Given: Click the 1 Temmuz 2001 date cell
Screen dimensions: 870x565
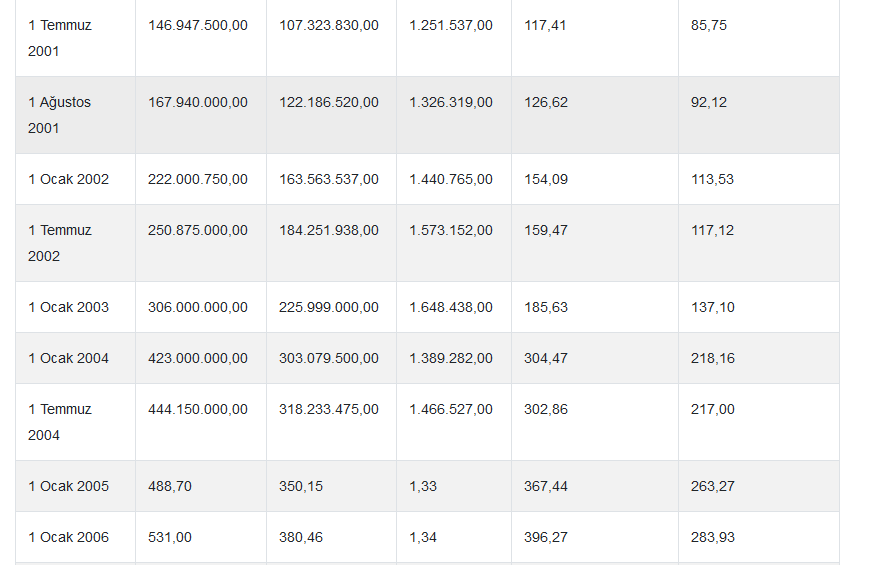Looking at the screenshot, I should pyautogui.click(x=60, y=38).
